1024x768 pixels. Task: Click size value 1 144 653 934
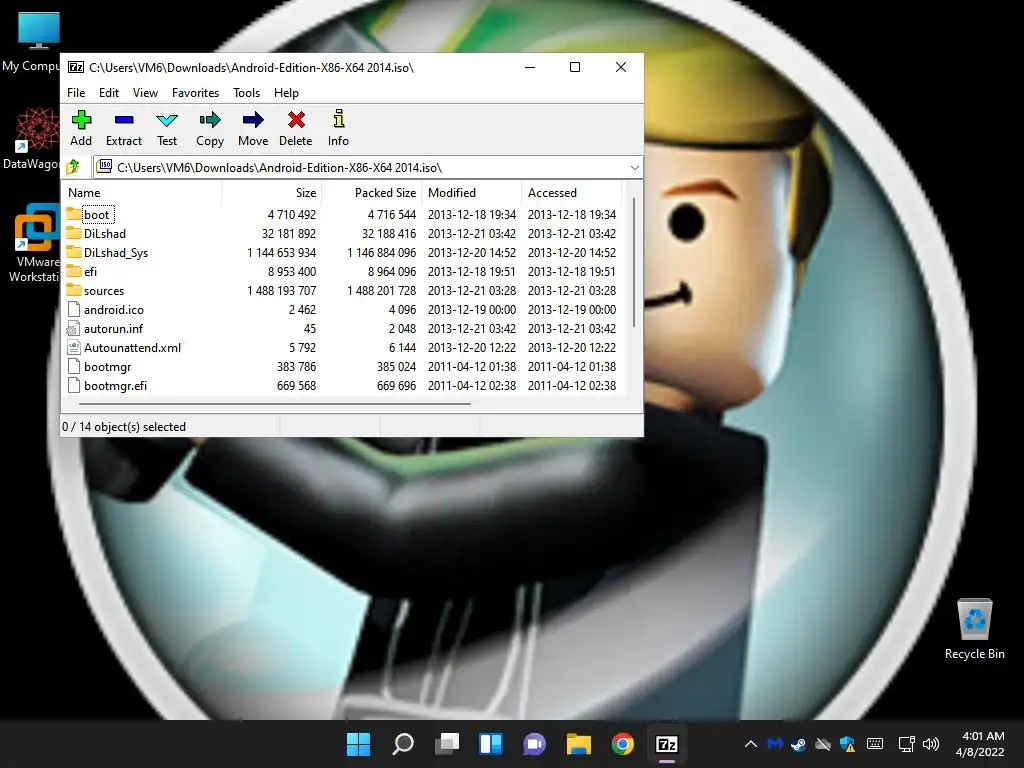(x=281, y=252)
